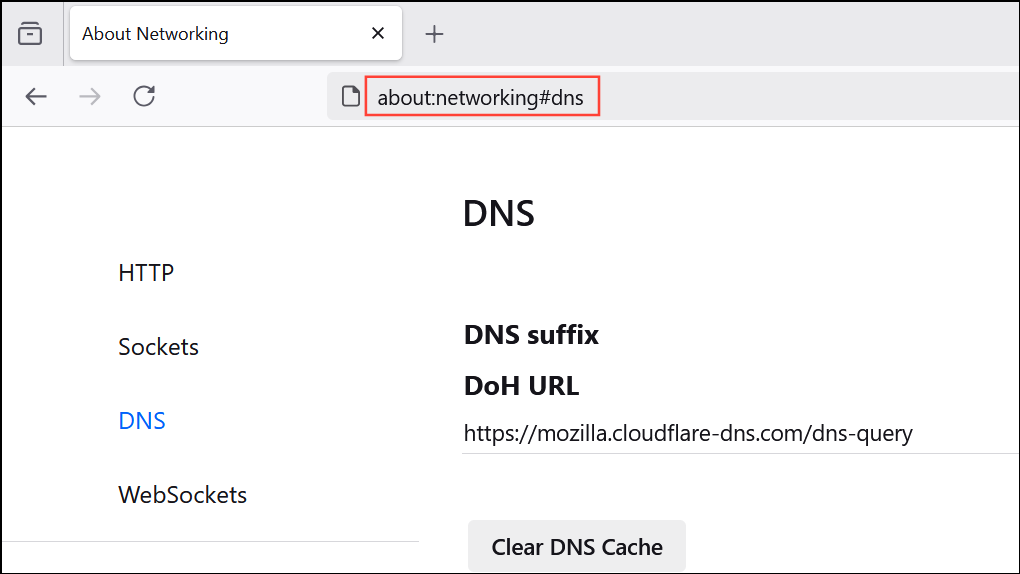Close the About Networking tab
This screenshot has height=574, width=1020.
pyautogui.click(x=378, y=33)
